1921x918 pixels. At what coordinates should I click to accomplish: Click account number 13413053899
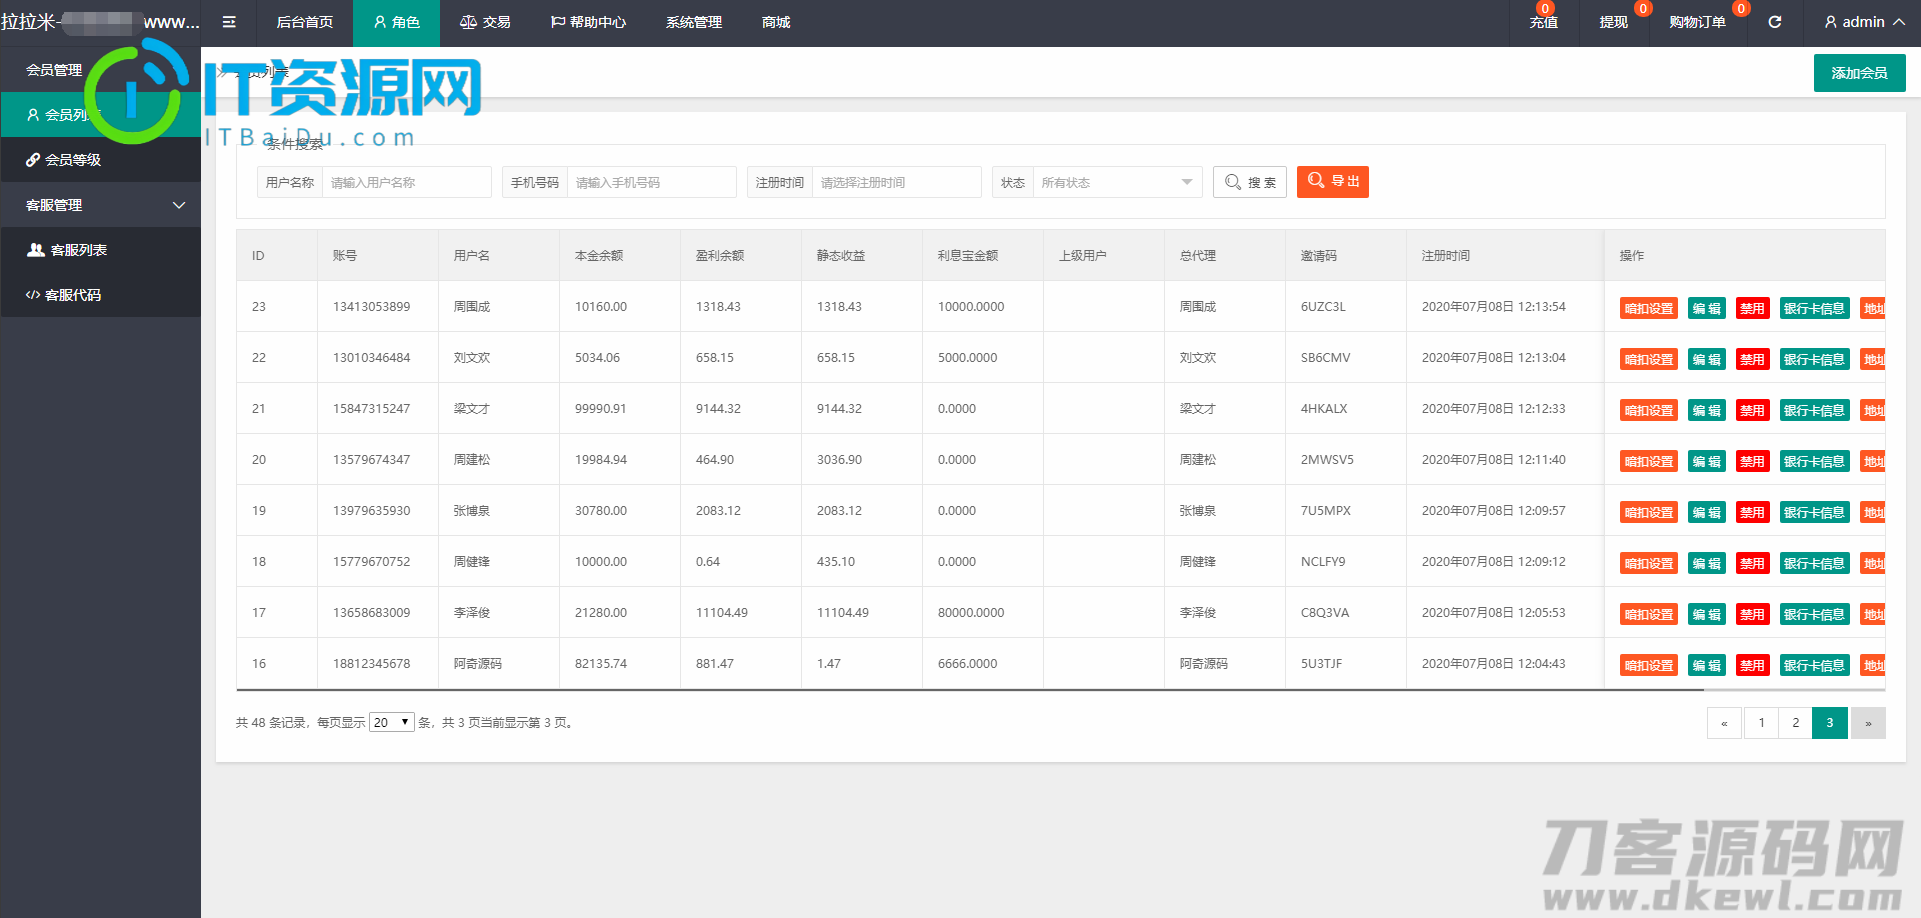(x=372, y=307)
